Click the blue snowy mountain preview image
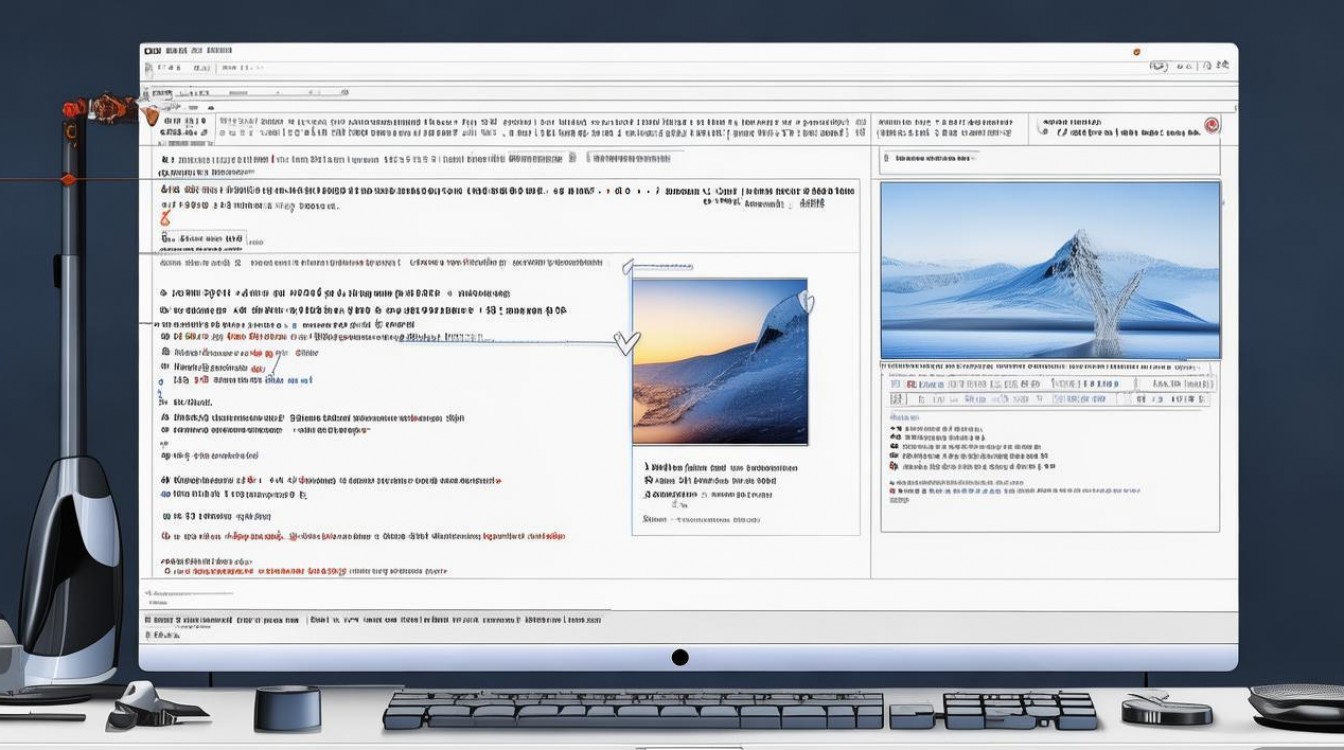This screenshot has height=750, width=1344. pyautogui.click(x=1049, y=270)
